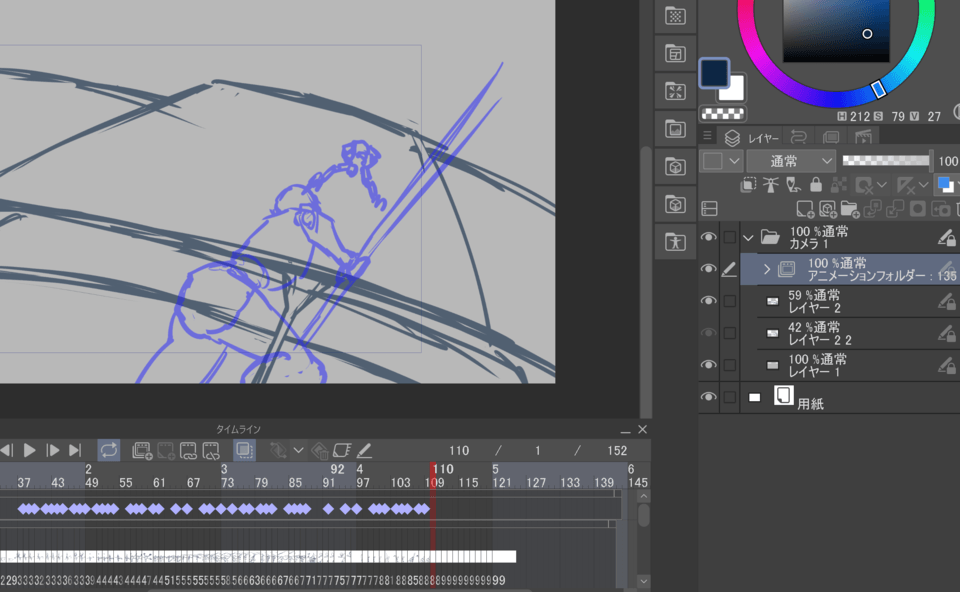The height and width of the screenshot is (592, 960).
Task: Click the end frame field showing 152
Action: point(617,451)
